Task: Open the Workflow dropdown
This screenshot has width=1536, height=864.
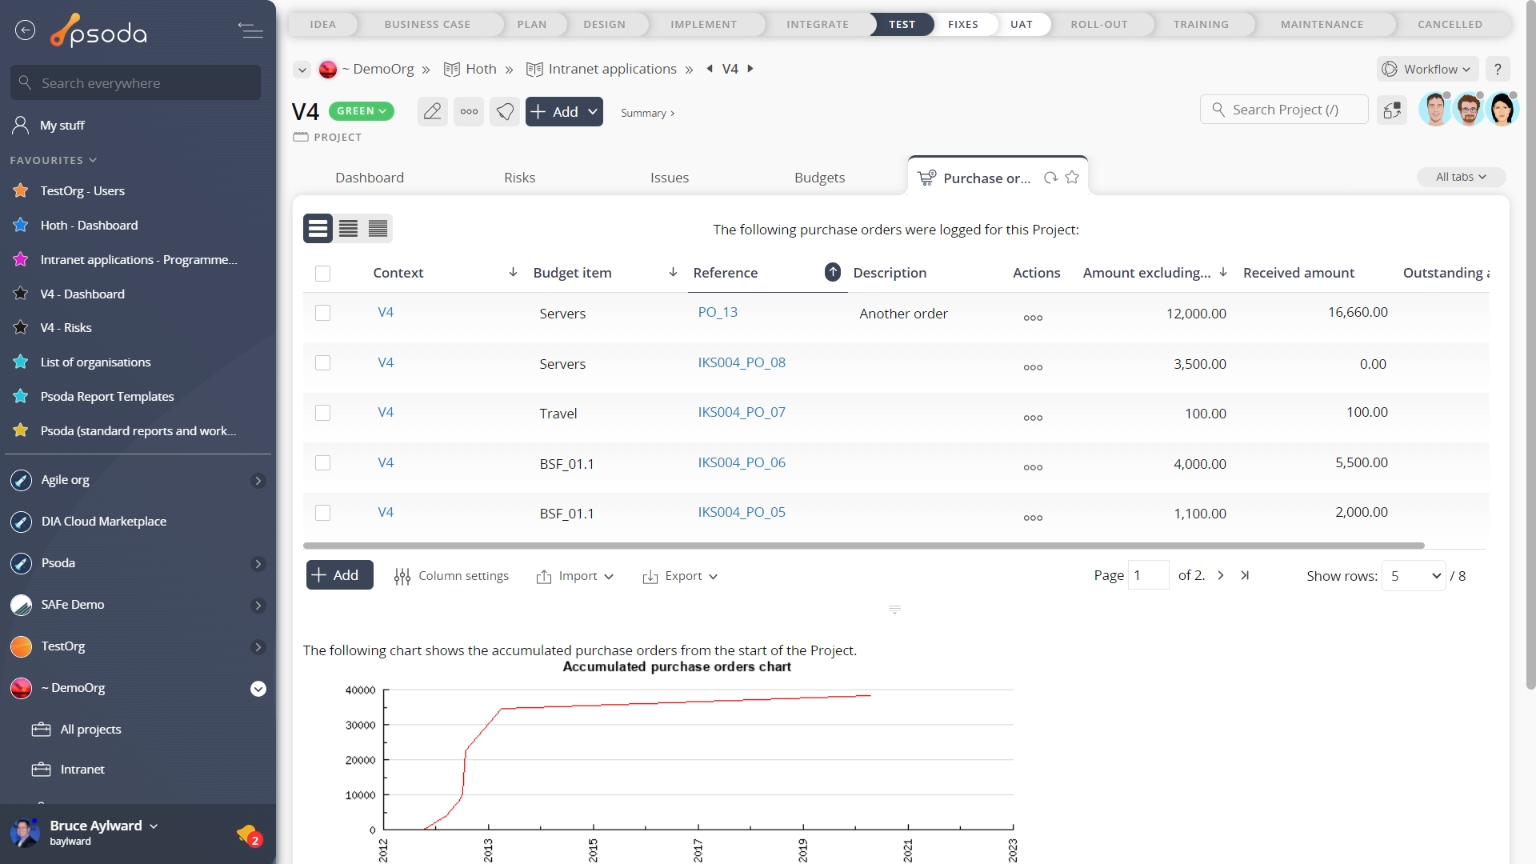Action: point(1428,69)
